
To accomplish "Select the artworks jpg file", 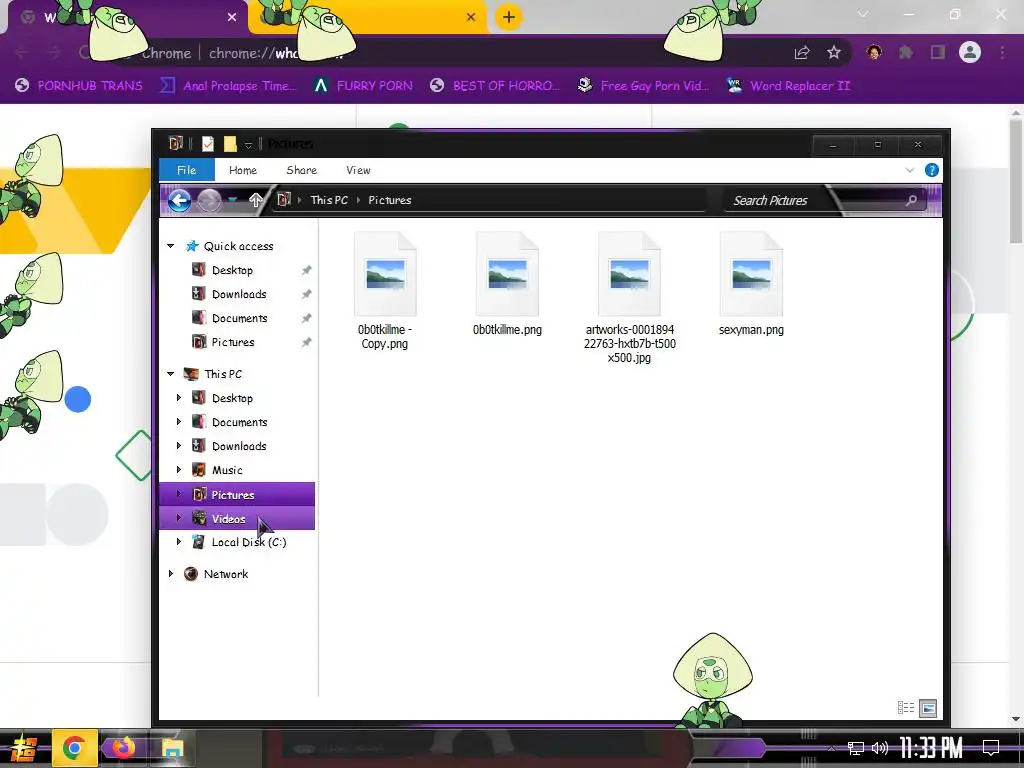I will point(630,298).
